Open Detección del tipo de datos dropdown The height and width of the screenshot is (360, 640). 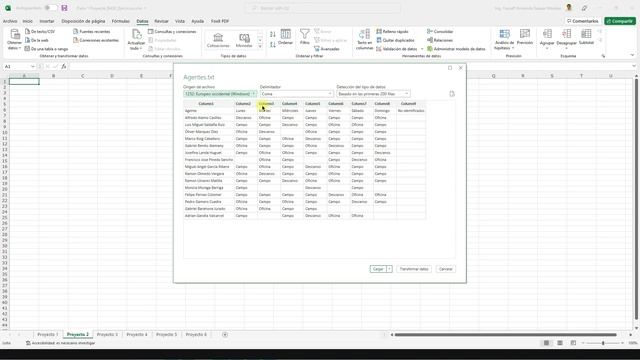[373, 94]
